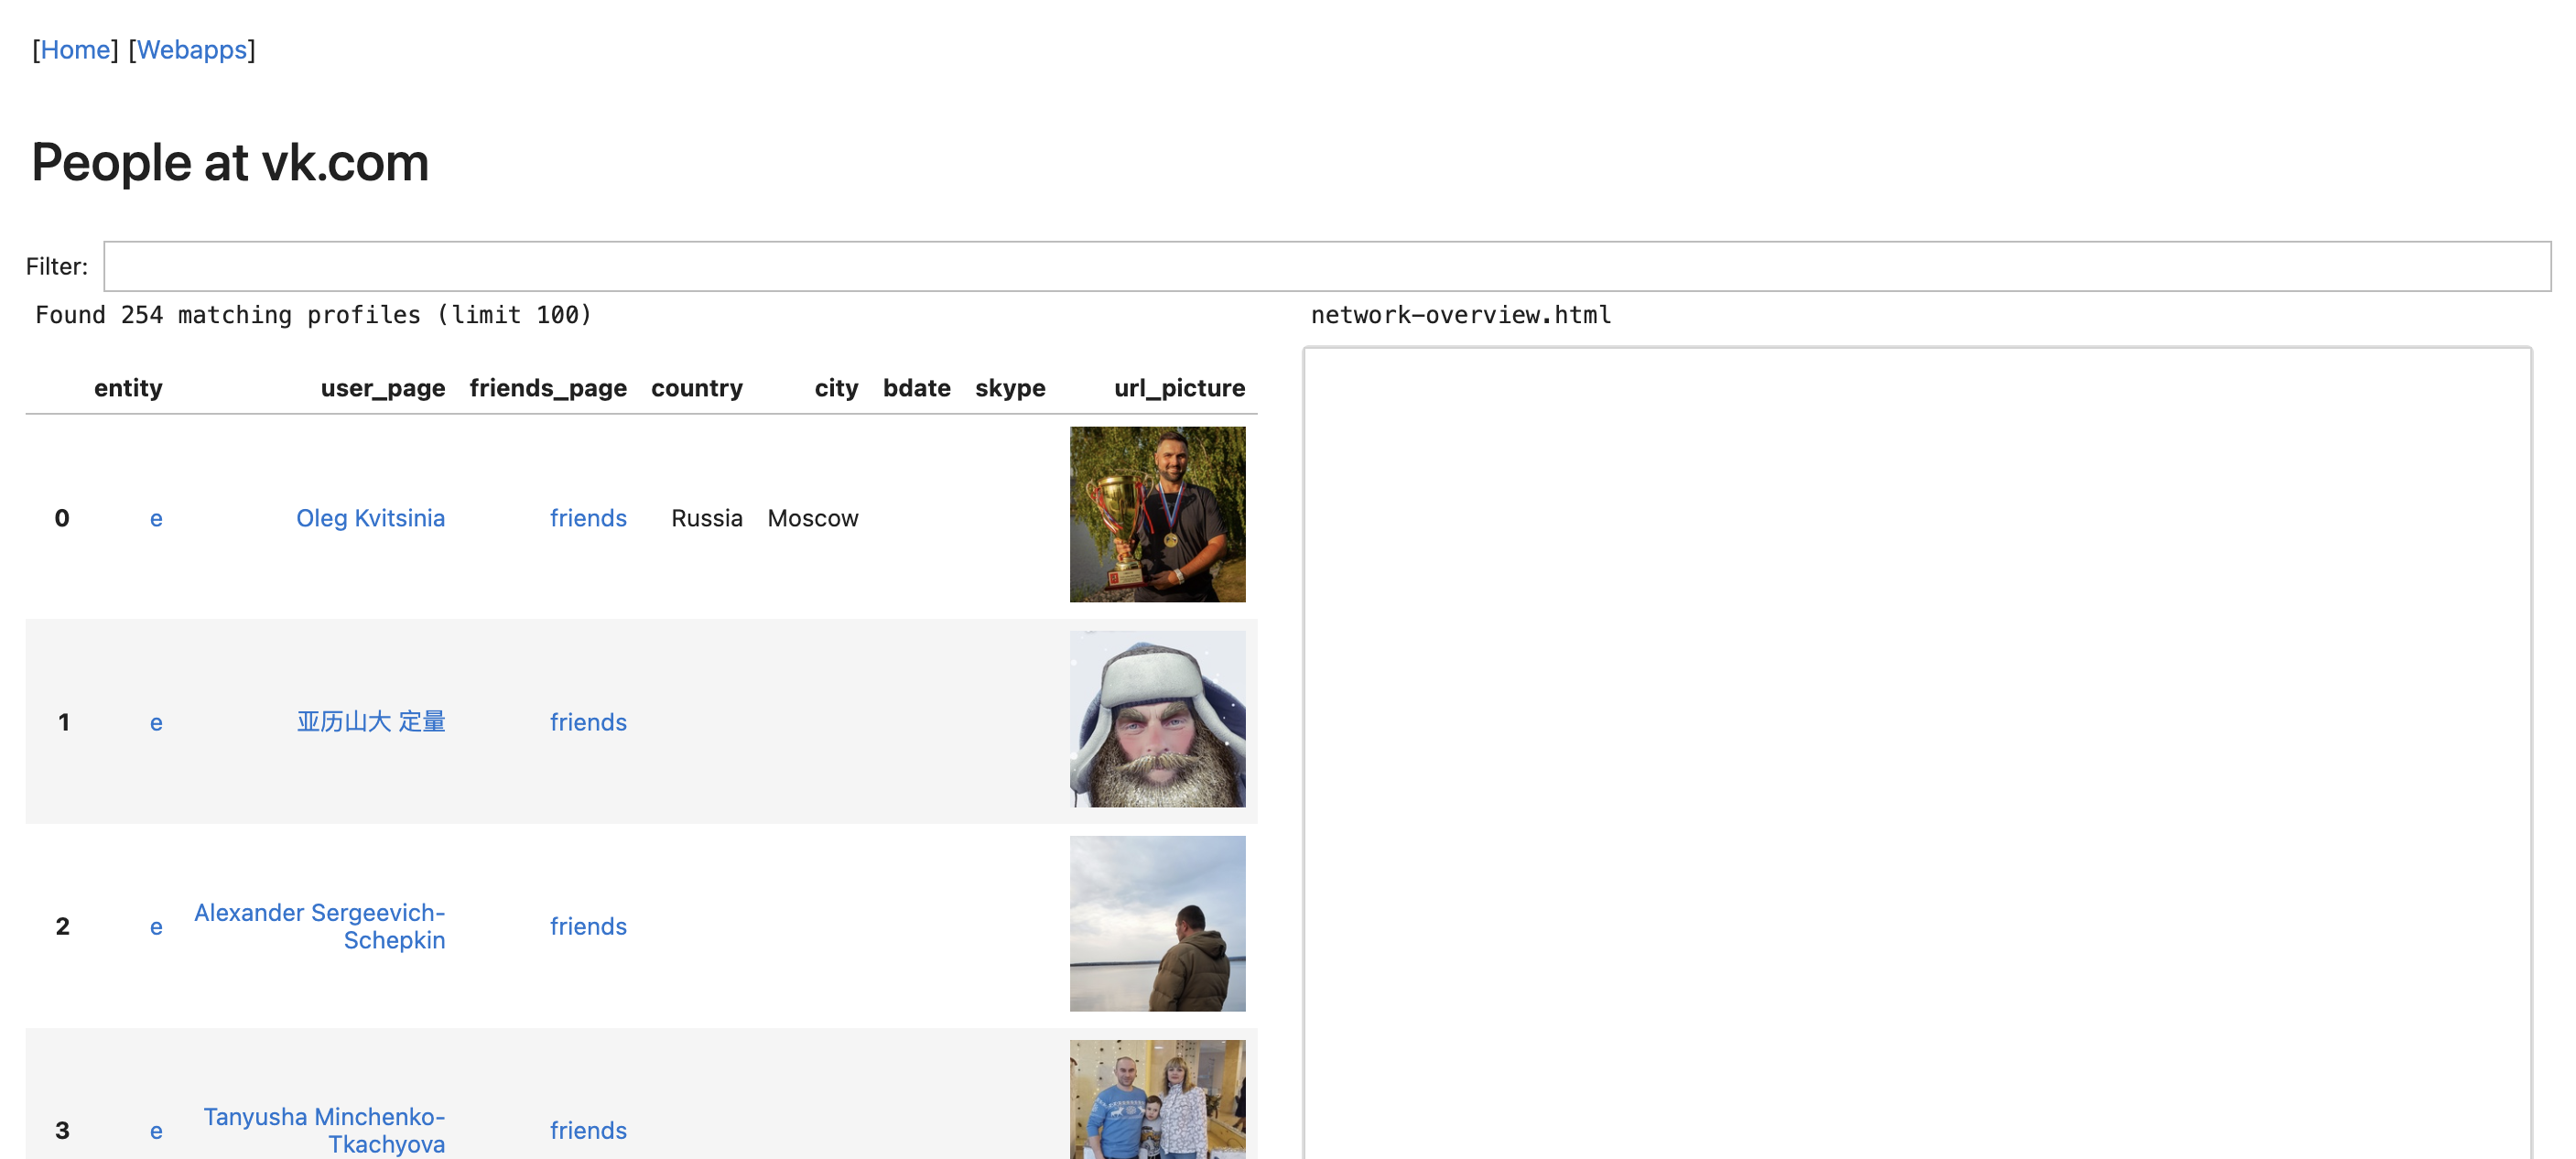Viewport: 2576px width, 1159px height.
Task: Click the skype column header
Action: click(x=1010, y=388)
